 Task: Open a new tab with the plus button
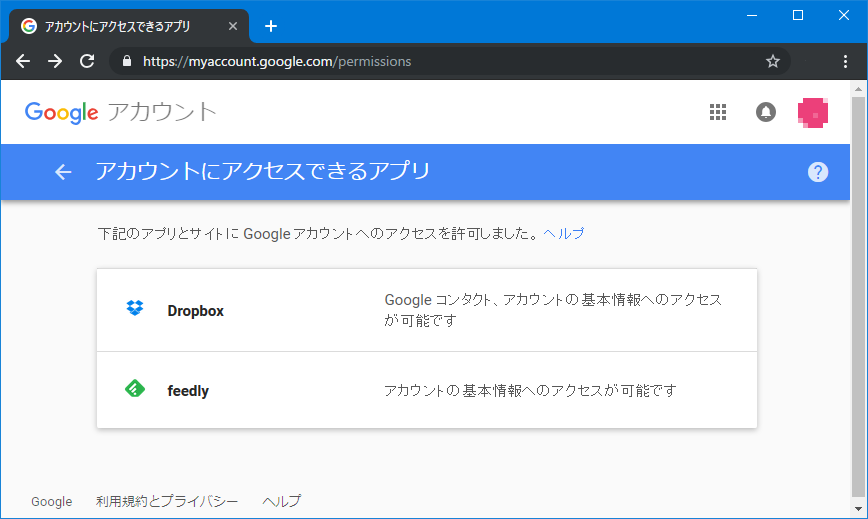click(x=271, y=26)
